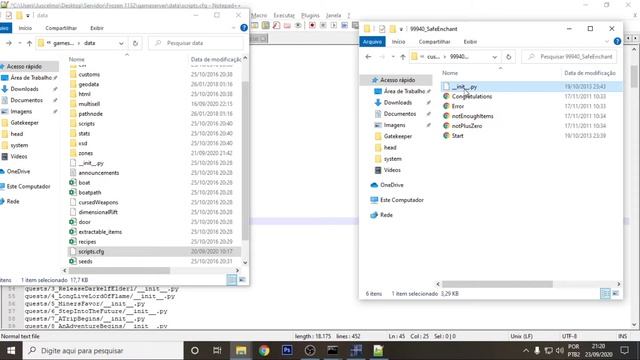Image resolution: width=640 pixels, height=360 pixels.
Task: Go back in SafeEnchant window
Action: (368, 57)
